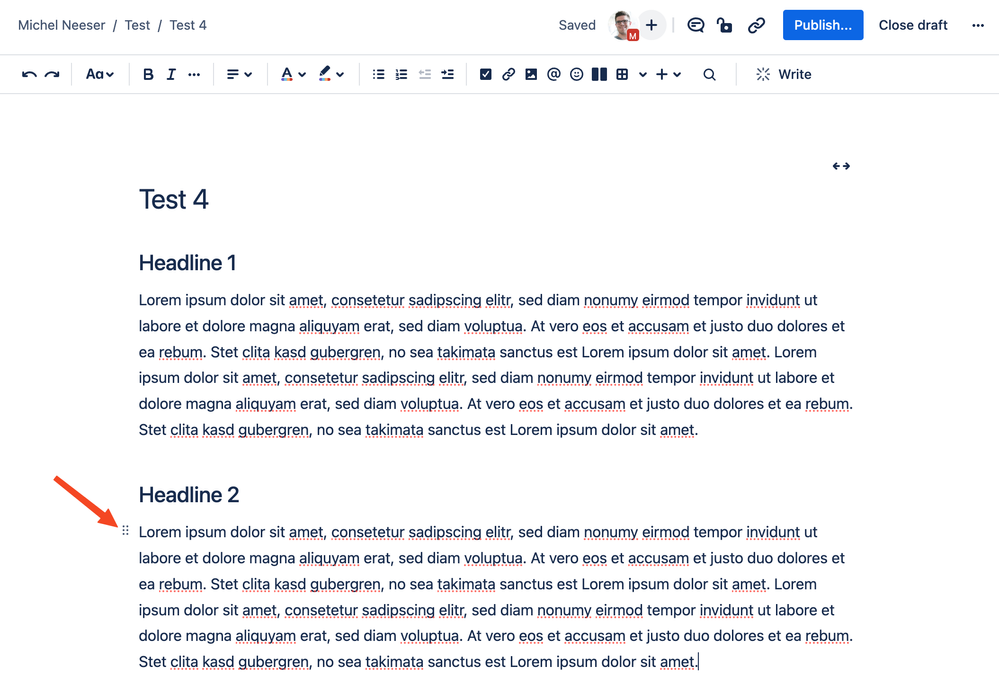Viewport: 999px width, 691px height.
Task: Insert a column layout
Action: pos(599,75)
